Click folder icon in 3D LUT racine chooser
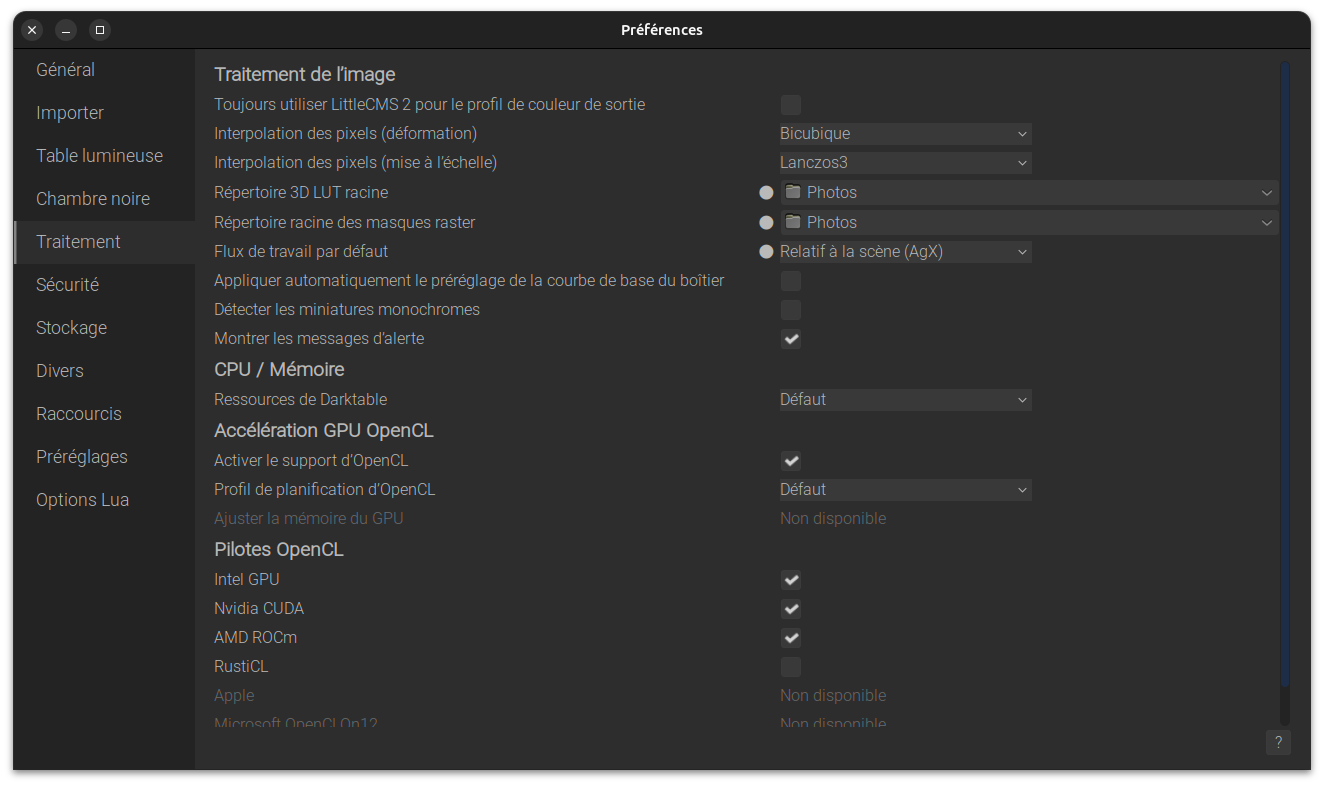The height and width of the screenshot is (786, 1324). click(793, 192)
